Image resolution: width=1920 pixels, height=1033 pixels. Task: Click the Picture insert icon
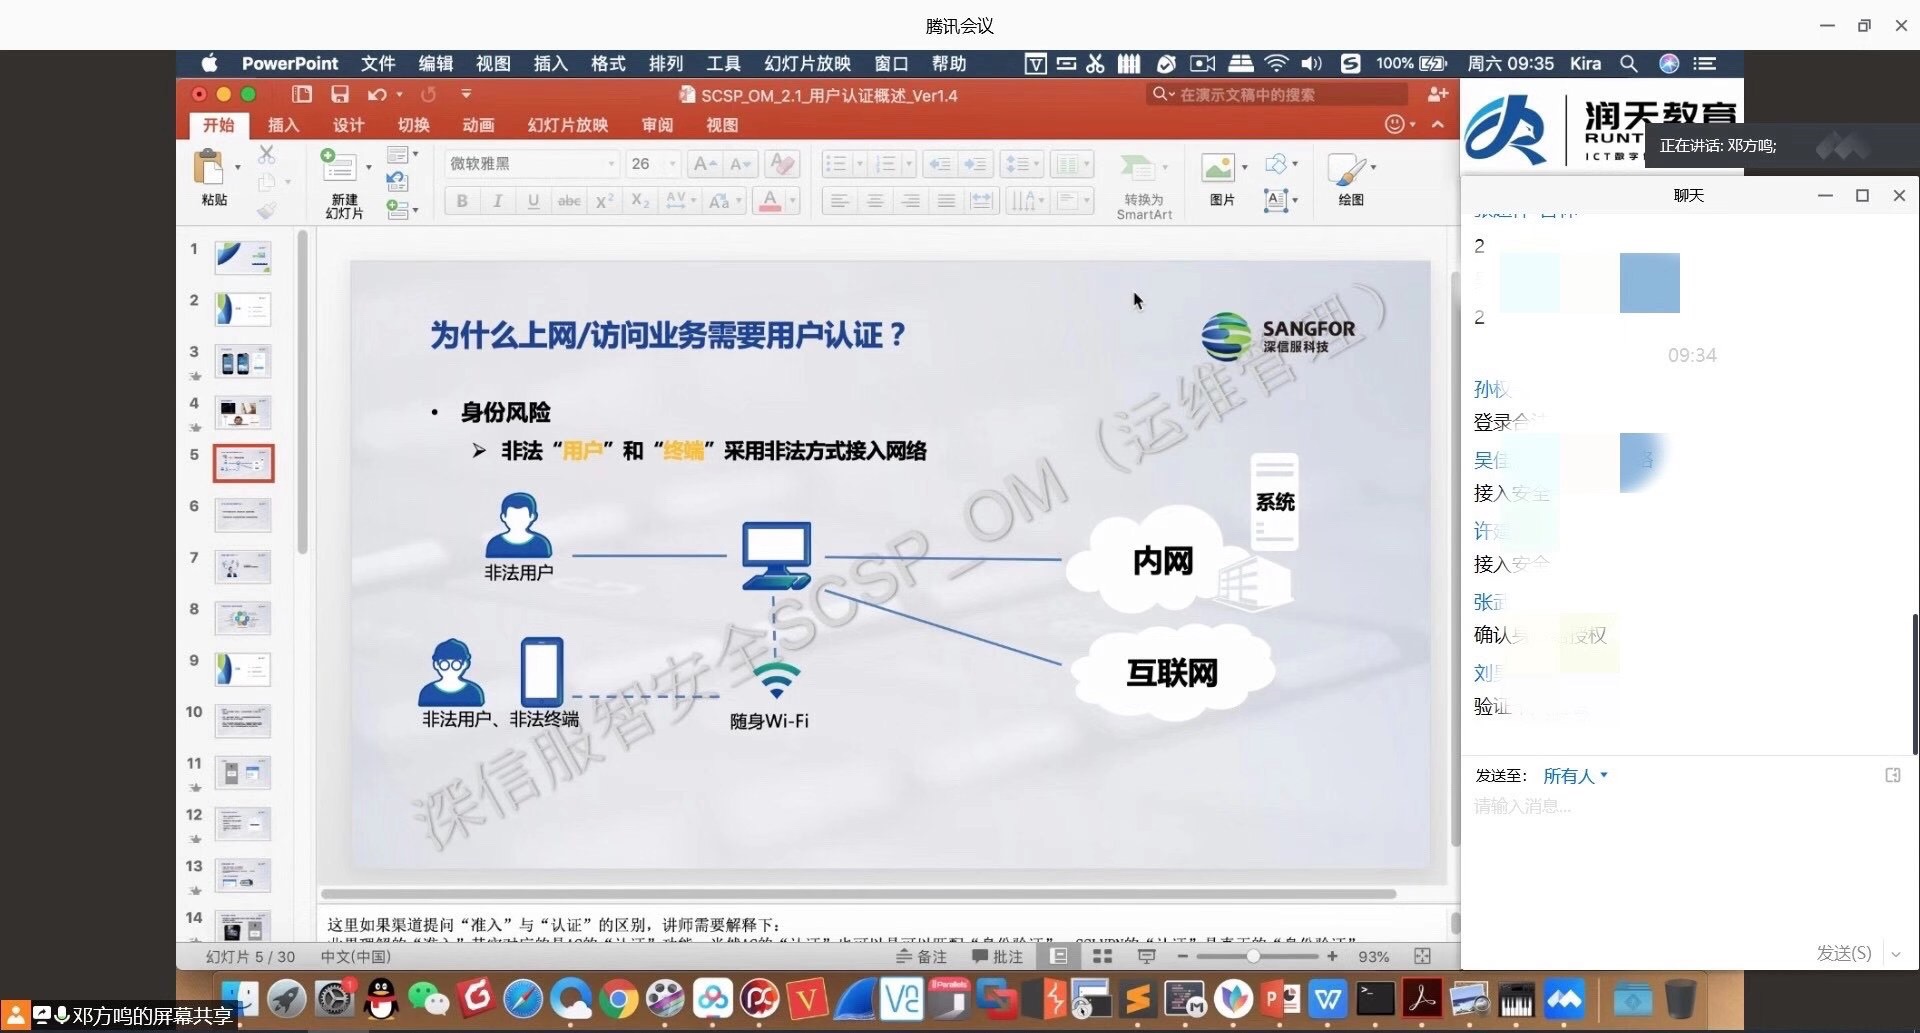click(x=1217, y=167)
